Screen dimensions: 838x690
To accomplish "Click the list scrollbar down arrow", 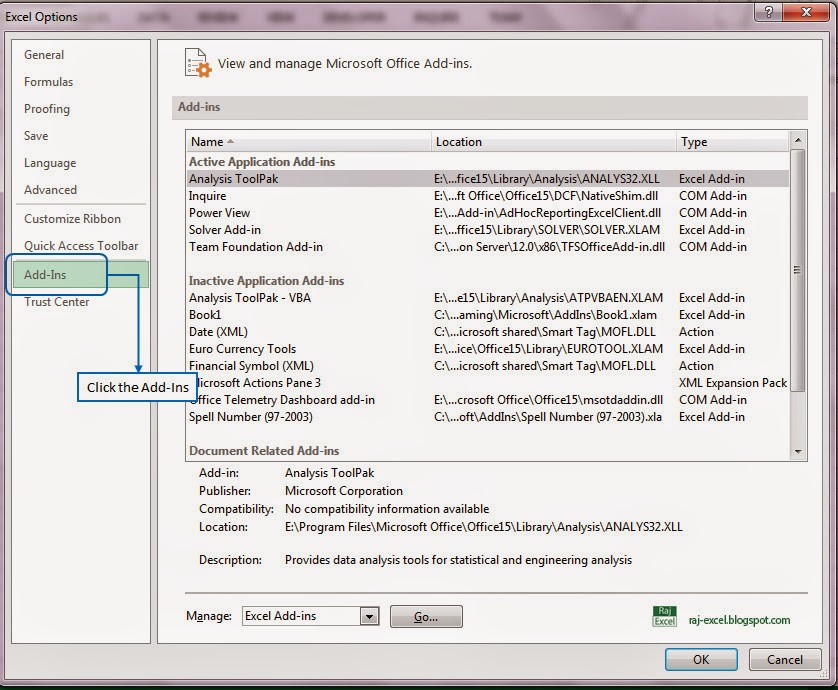I will click(797, 452).
